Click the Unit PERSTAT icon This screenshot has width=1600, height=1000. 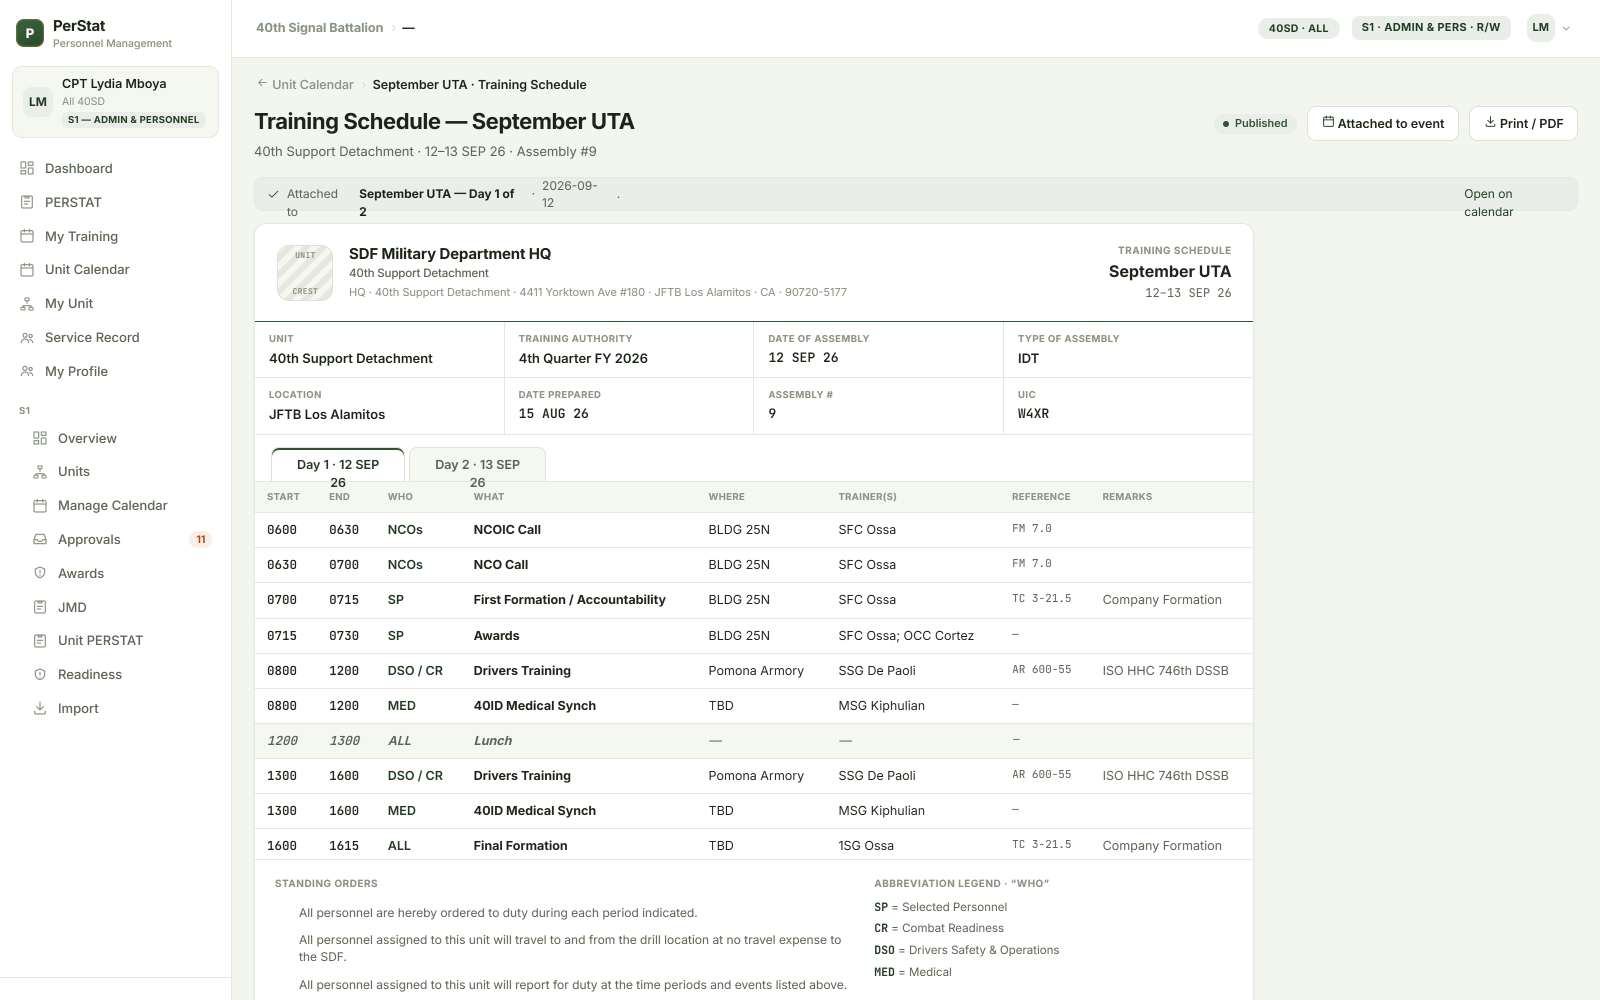[x=40, y=640]
